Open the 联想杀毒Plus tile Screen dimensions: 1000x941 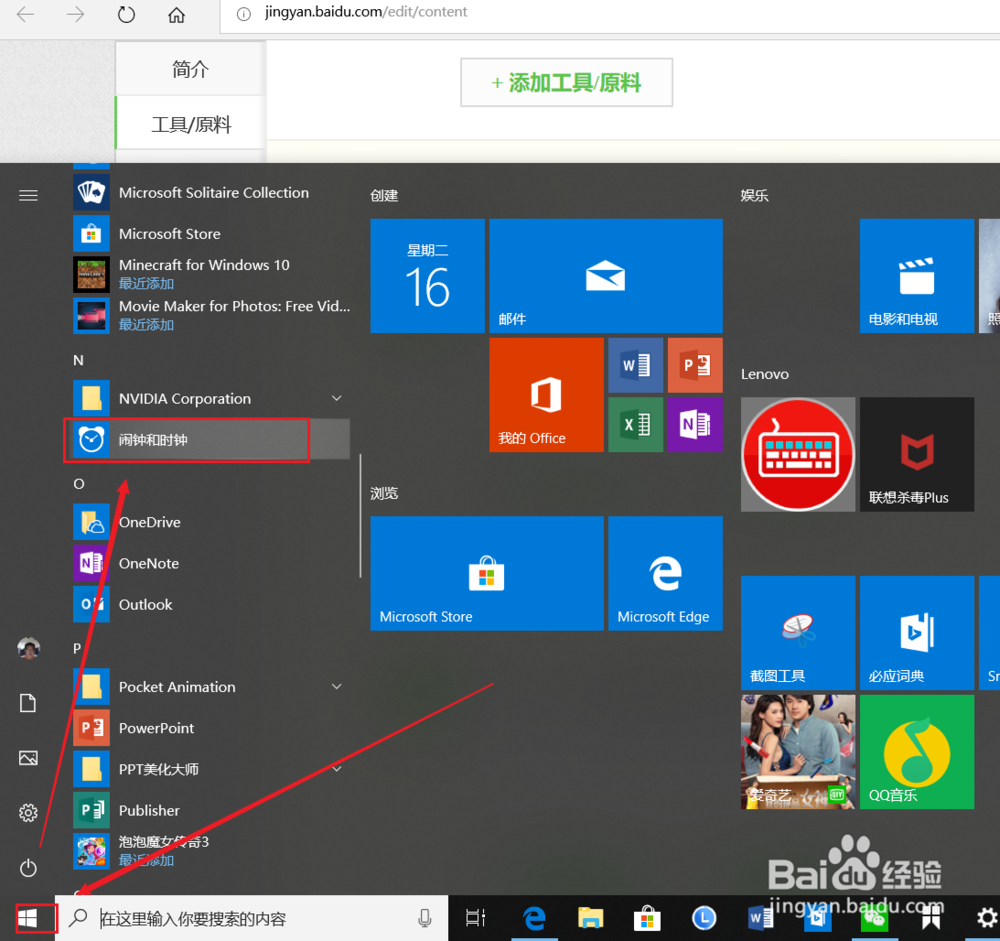pos(916,454)
